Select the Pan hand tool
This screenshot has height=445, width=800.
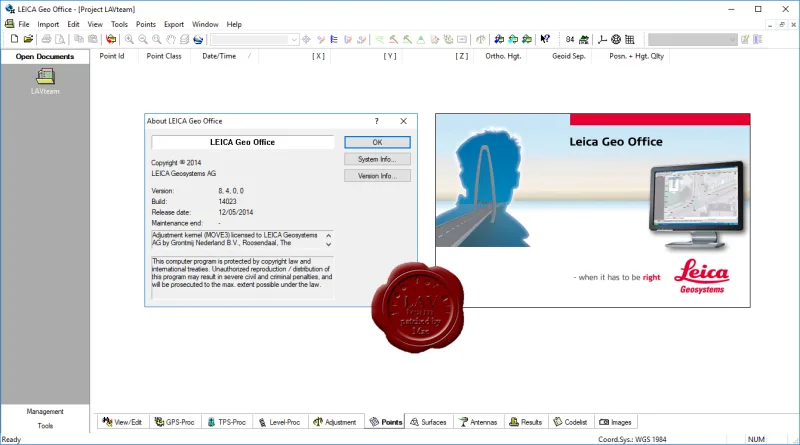(170, 39)
